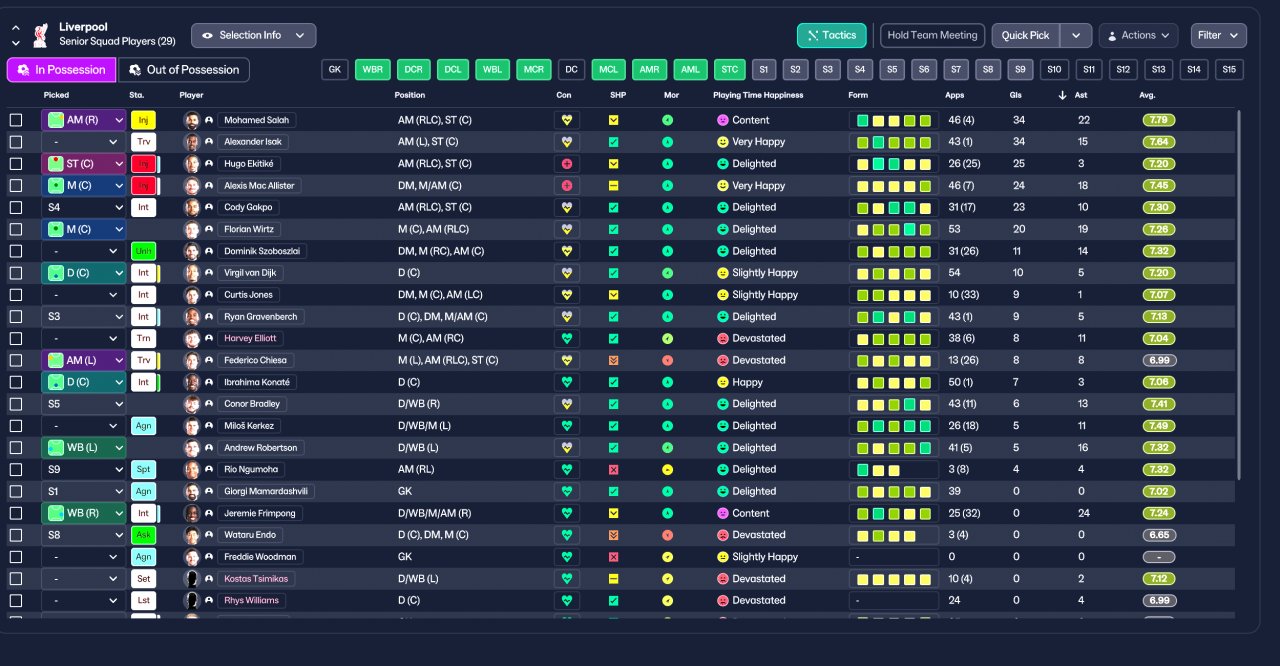Click Wataru Endo's Ask status badge
1280x666 pixels.
[x=144, y=535]
